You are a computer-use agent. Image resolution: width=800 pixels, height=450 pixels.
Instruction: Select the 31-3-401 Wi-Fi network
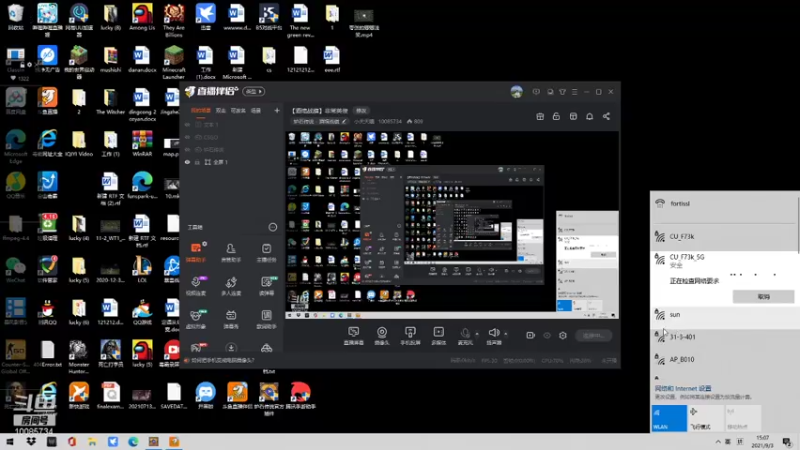[724, 337]
